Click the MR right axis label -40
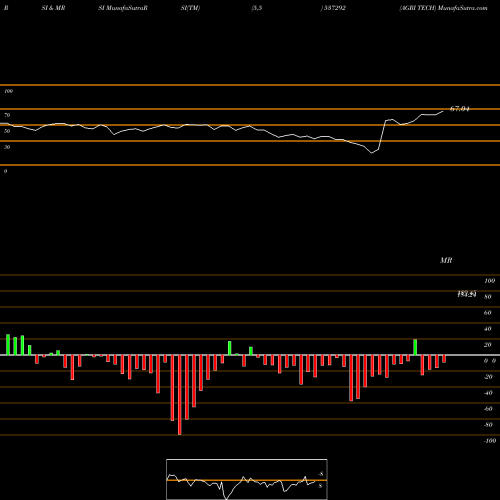The width and height of the screenshot is (500, 500). (x=488, y=393)
